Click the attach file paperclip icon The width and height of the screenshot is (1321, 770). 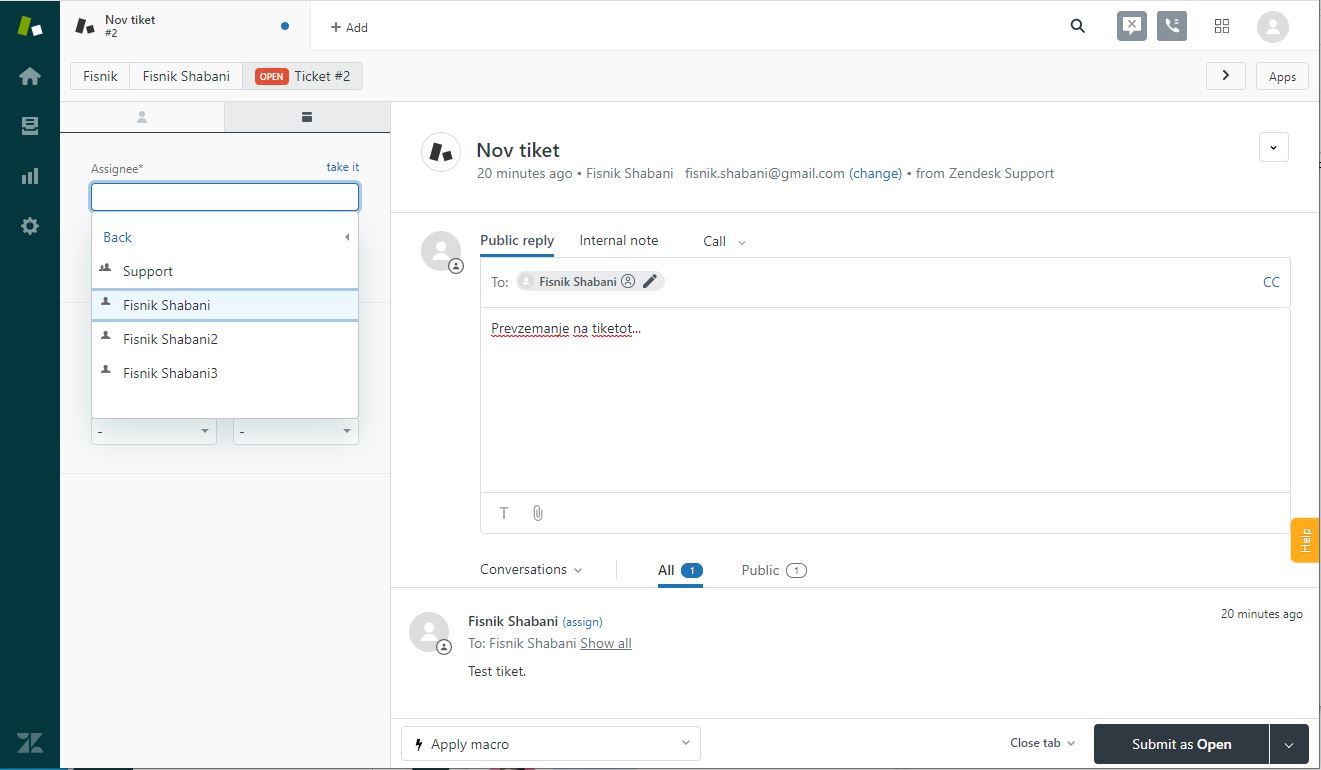tap(537, 513)
